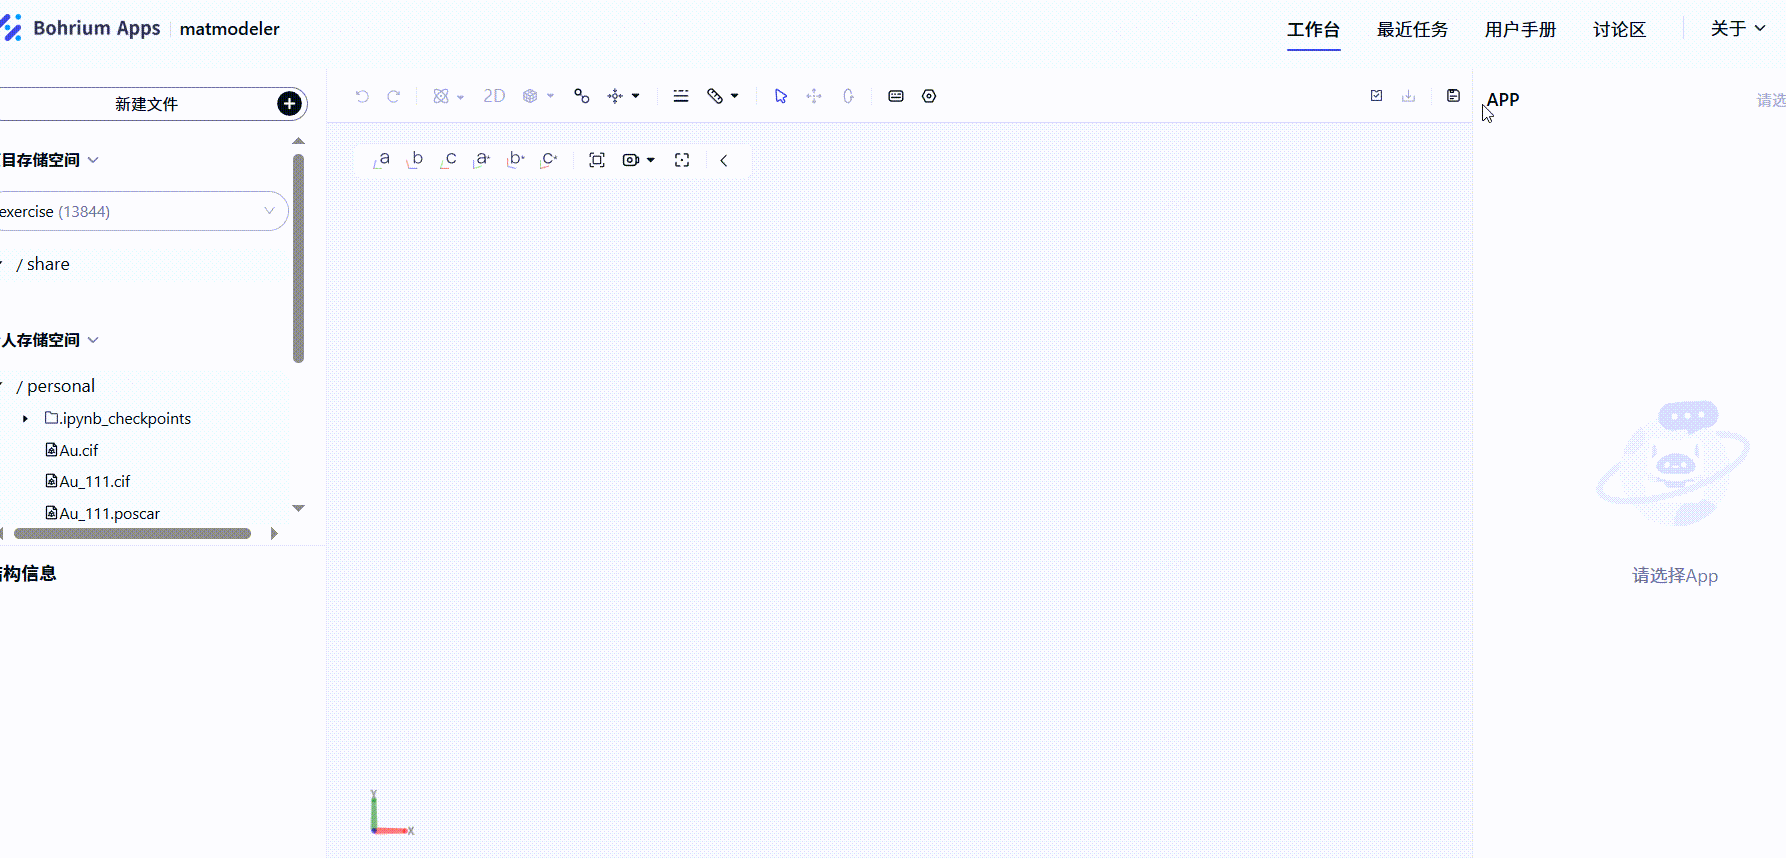
Task: Choose the rotate tool
Action: click(x=848, y=96)
